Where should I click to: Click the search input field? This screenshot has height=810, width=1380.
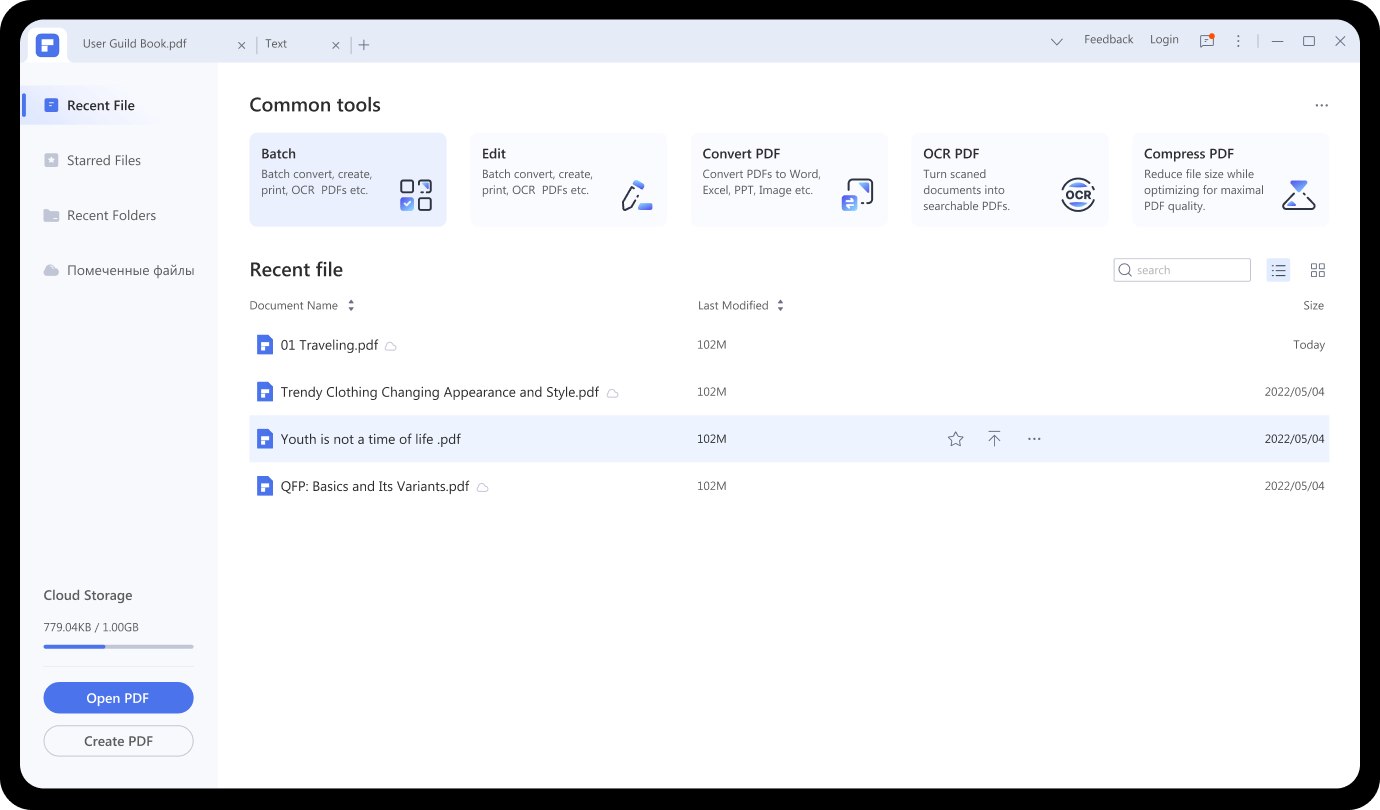tap(1182, 270)
